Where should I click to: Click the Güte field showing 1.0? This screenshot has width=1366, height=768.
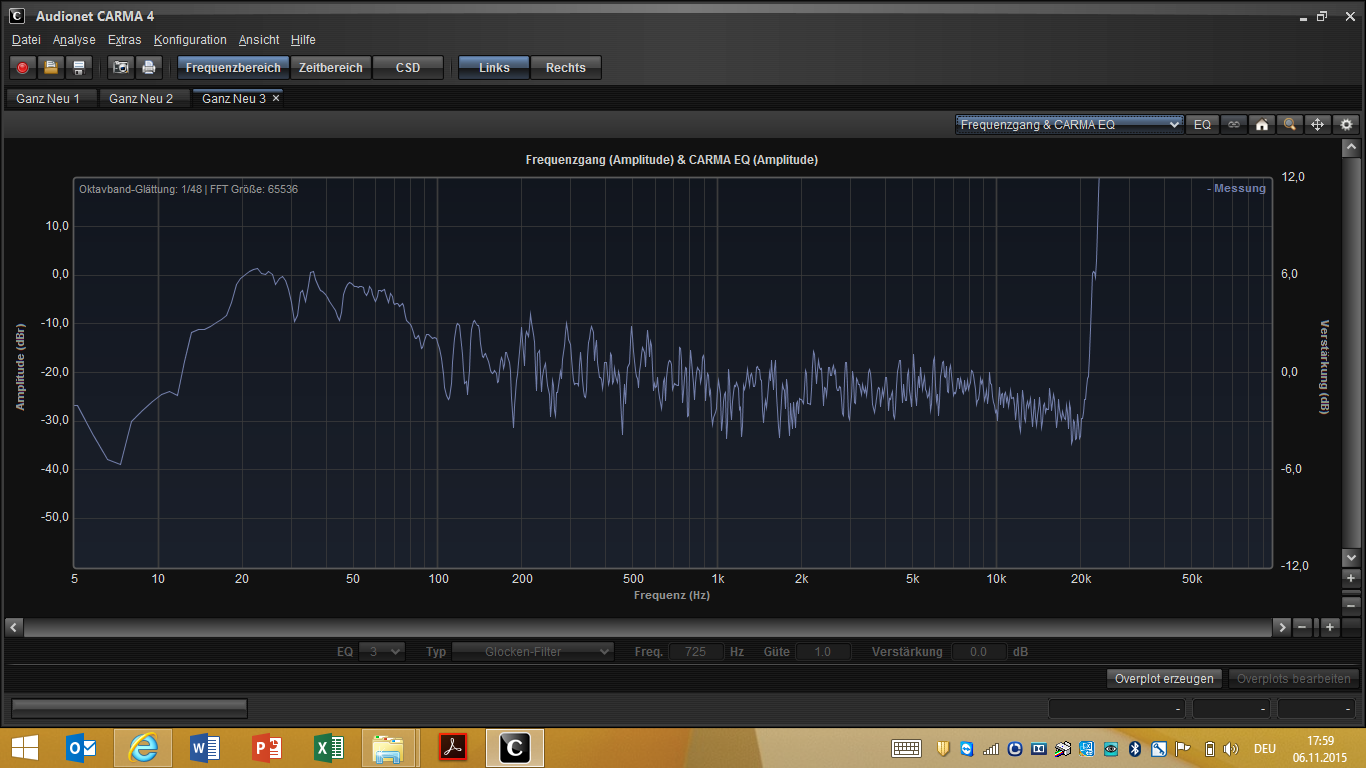822,651
